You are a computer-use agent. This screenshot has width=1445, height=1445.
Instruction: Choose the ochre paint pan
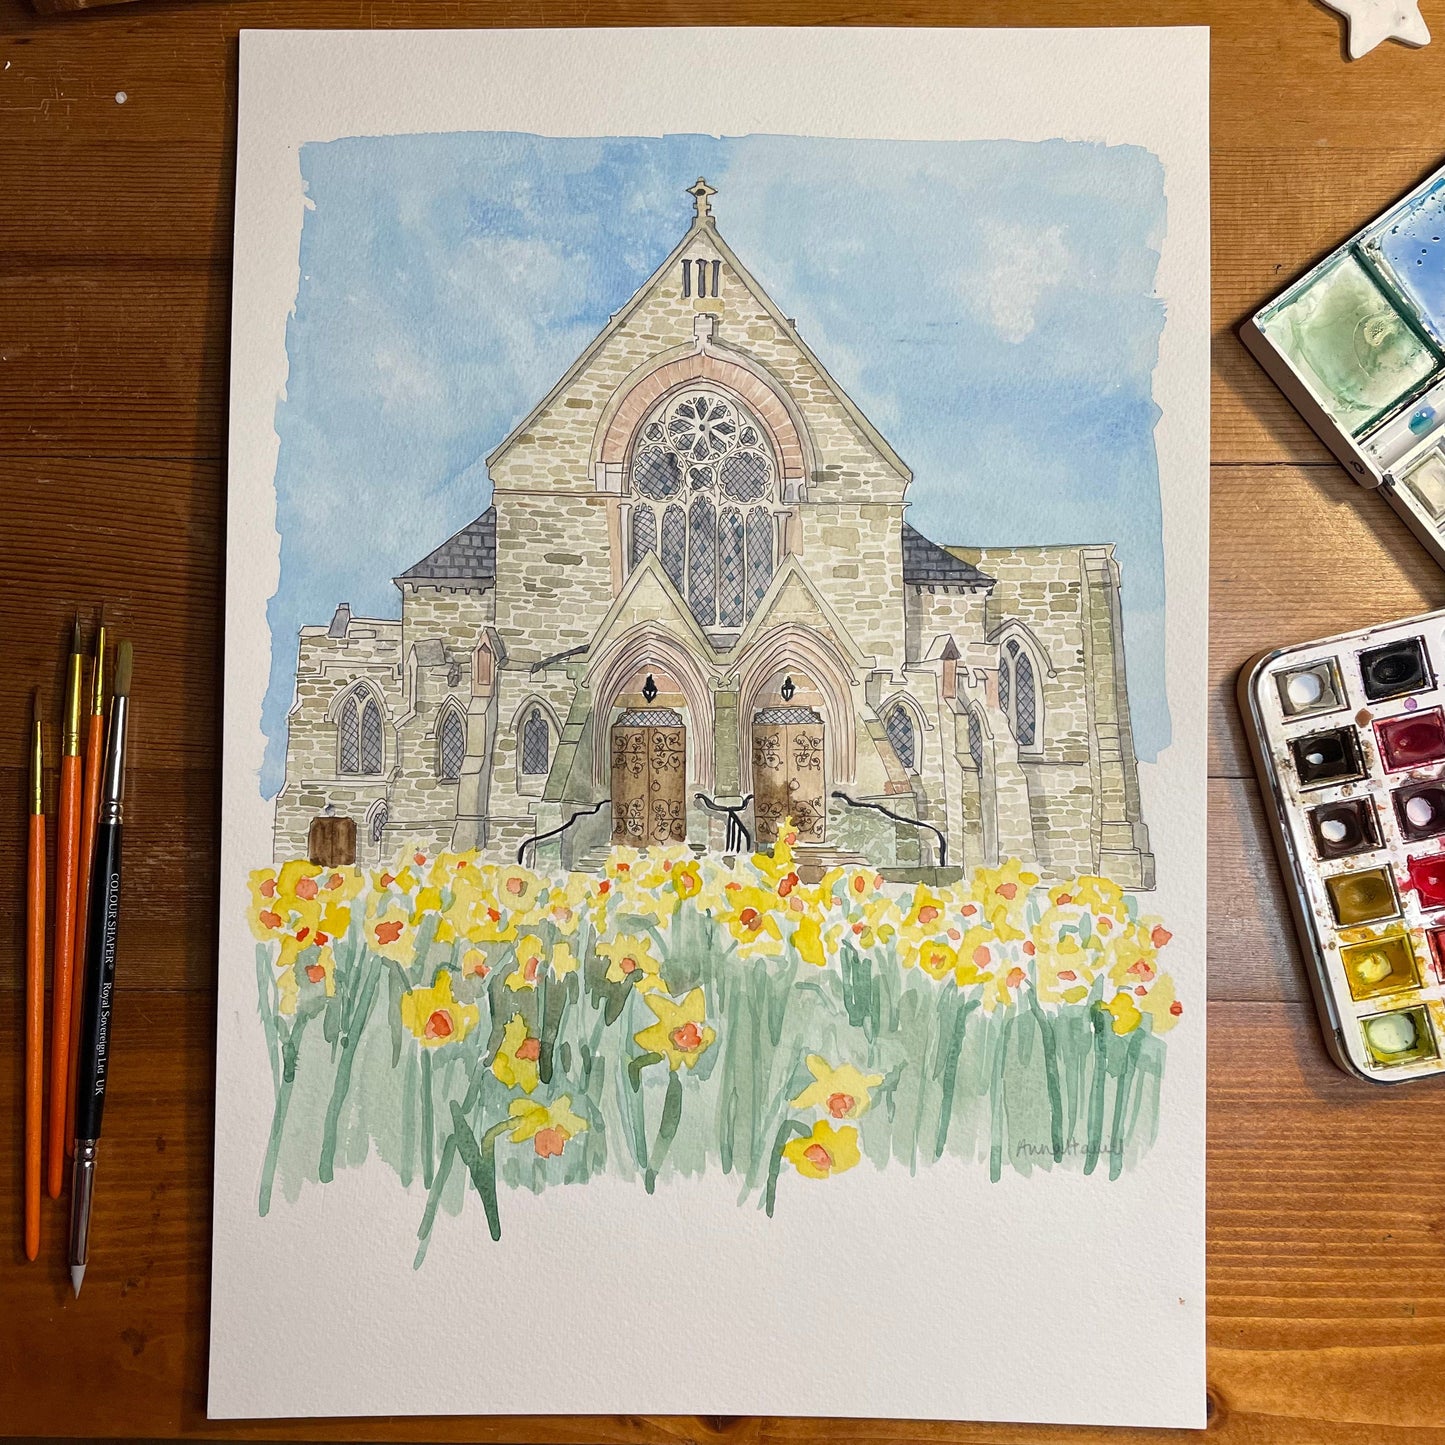[1361, 896]
